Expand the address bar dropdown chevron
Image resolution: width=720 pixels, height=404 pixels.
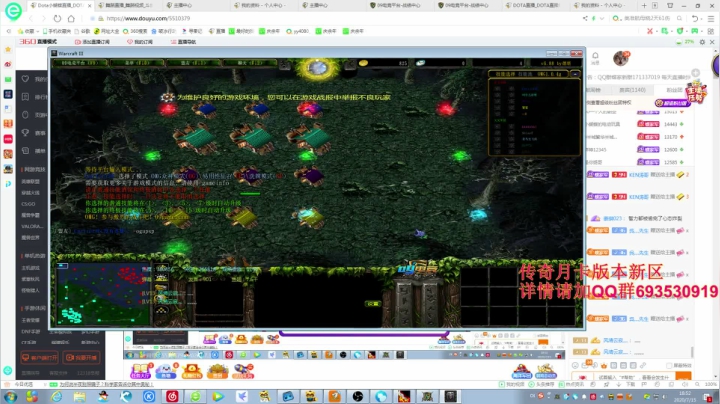pos(602,18)
